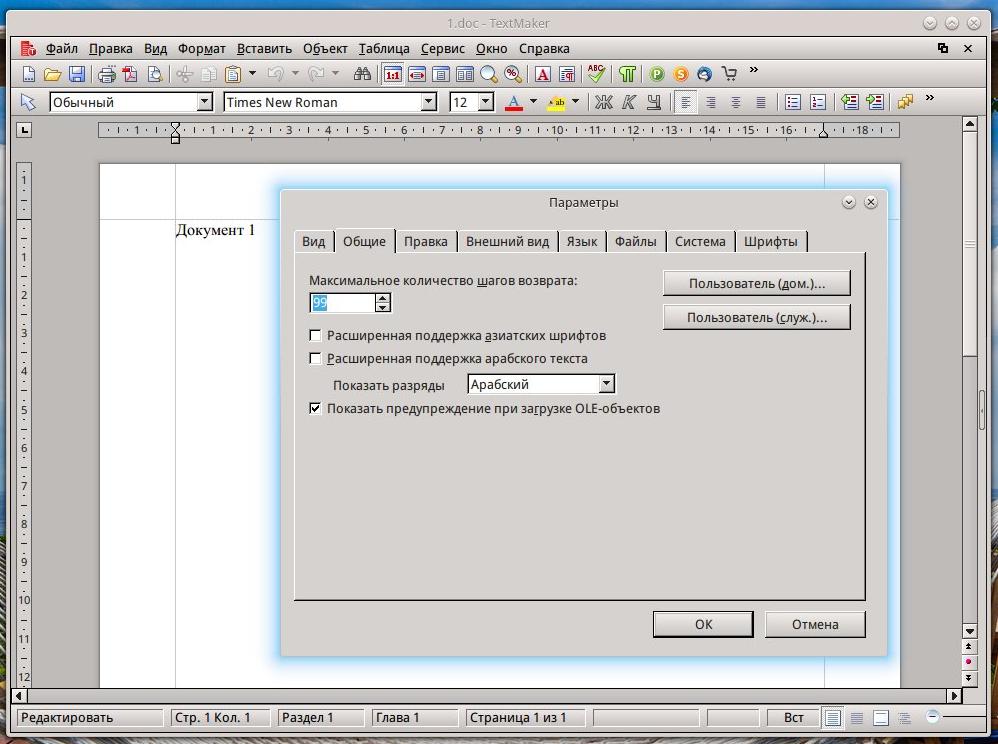Run spell check ABC icon
Image resolution: width=998 pixels, height=744 pixels.
(x=596, y=73)
